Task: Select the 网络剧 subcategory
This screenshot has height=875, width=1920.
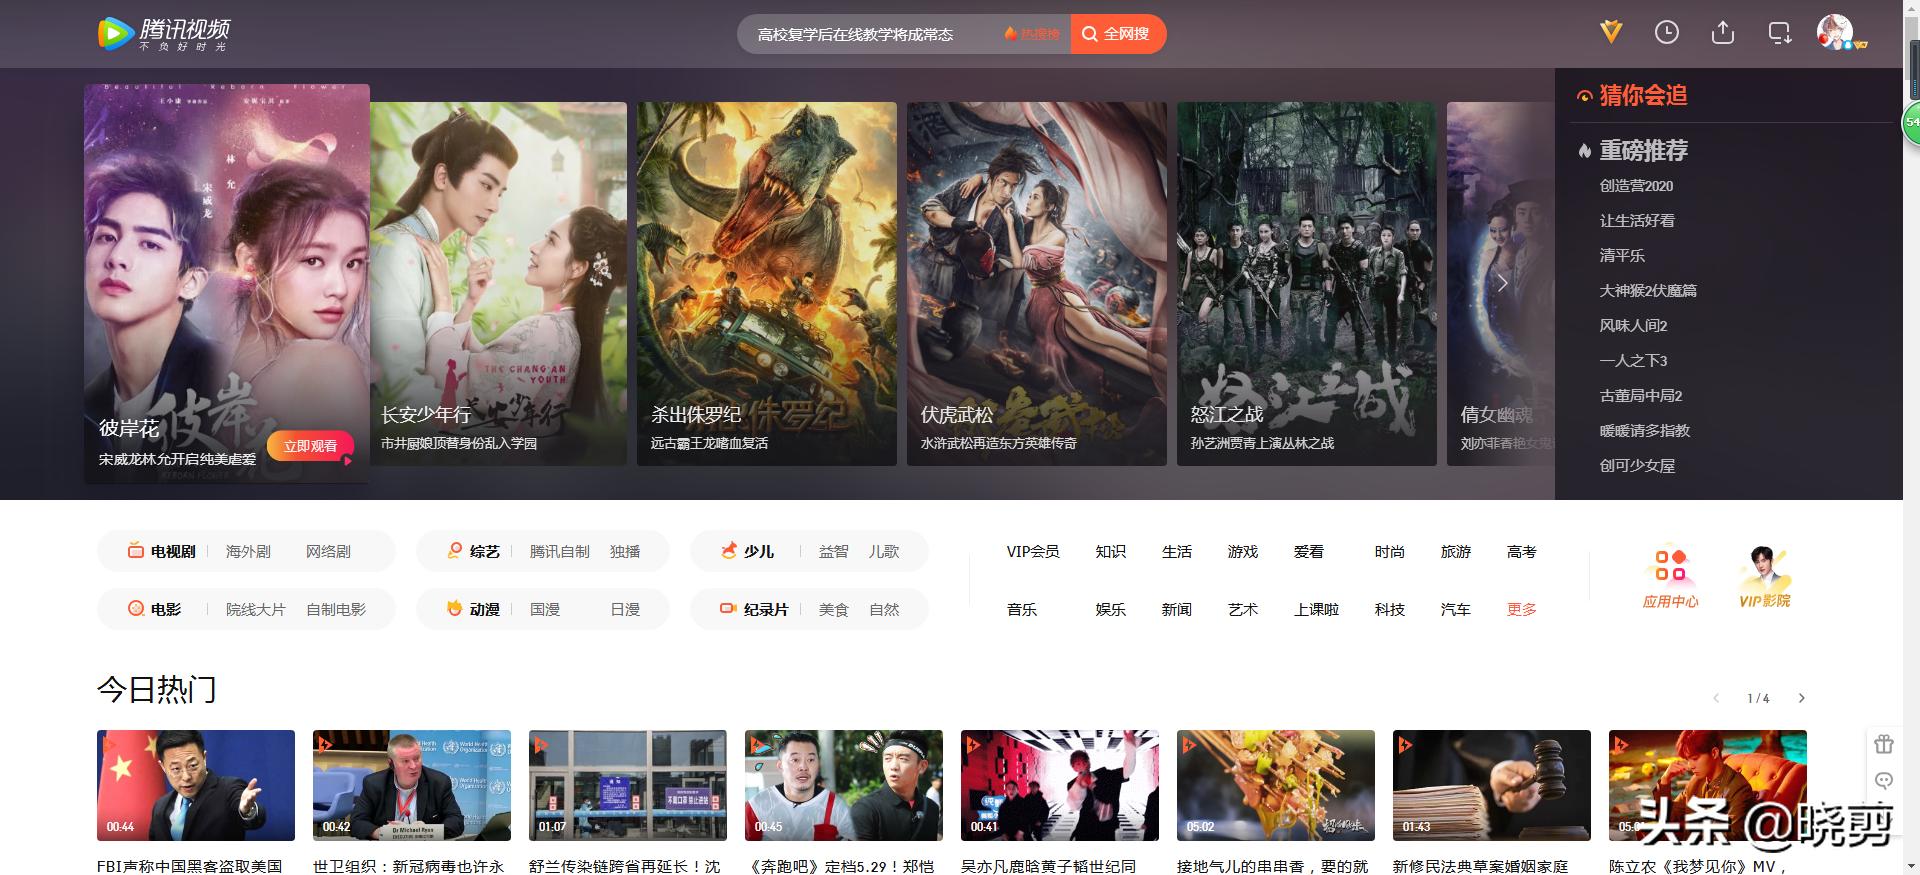Action: pyautogui.click(x=328, y=551)
